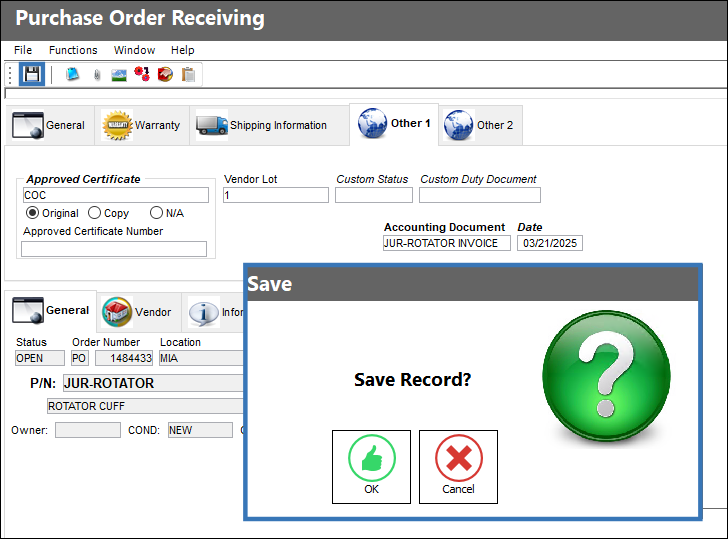
Task: Click the Warranty gold seal icon
Action: click(117, 125)
